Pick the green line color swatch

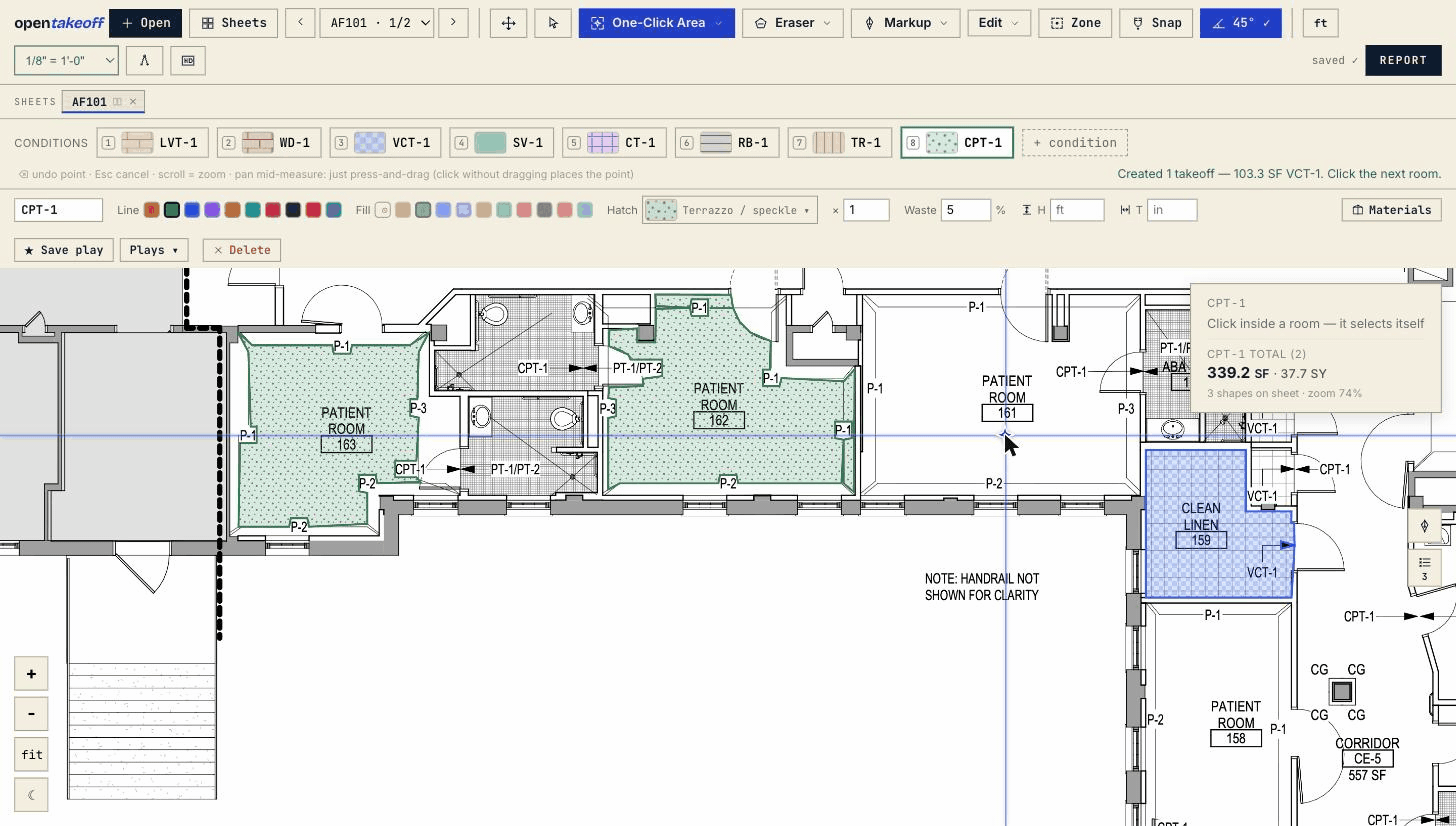click(x=172, y=210)
